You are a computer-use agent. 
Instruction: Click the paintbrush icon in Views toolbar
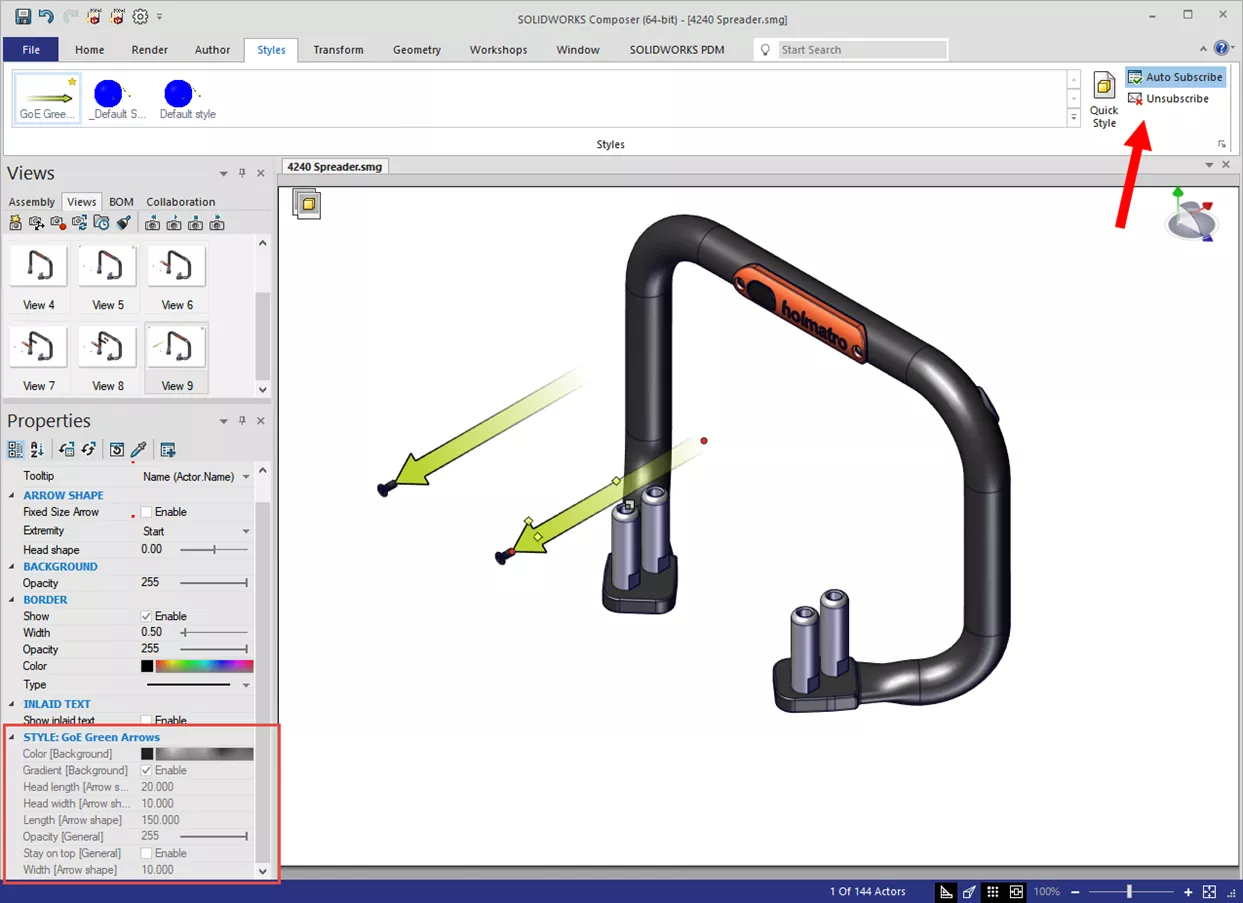(x=123, y=223)
